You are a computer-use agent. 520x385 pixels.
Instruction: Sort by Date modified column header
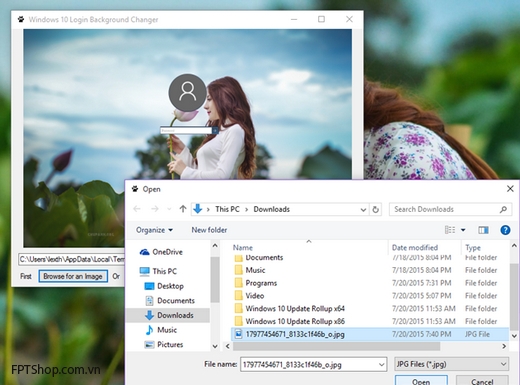[x=415, y=248]
